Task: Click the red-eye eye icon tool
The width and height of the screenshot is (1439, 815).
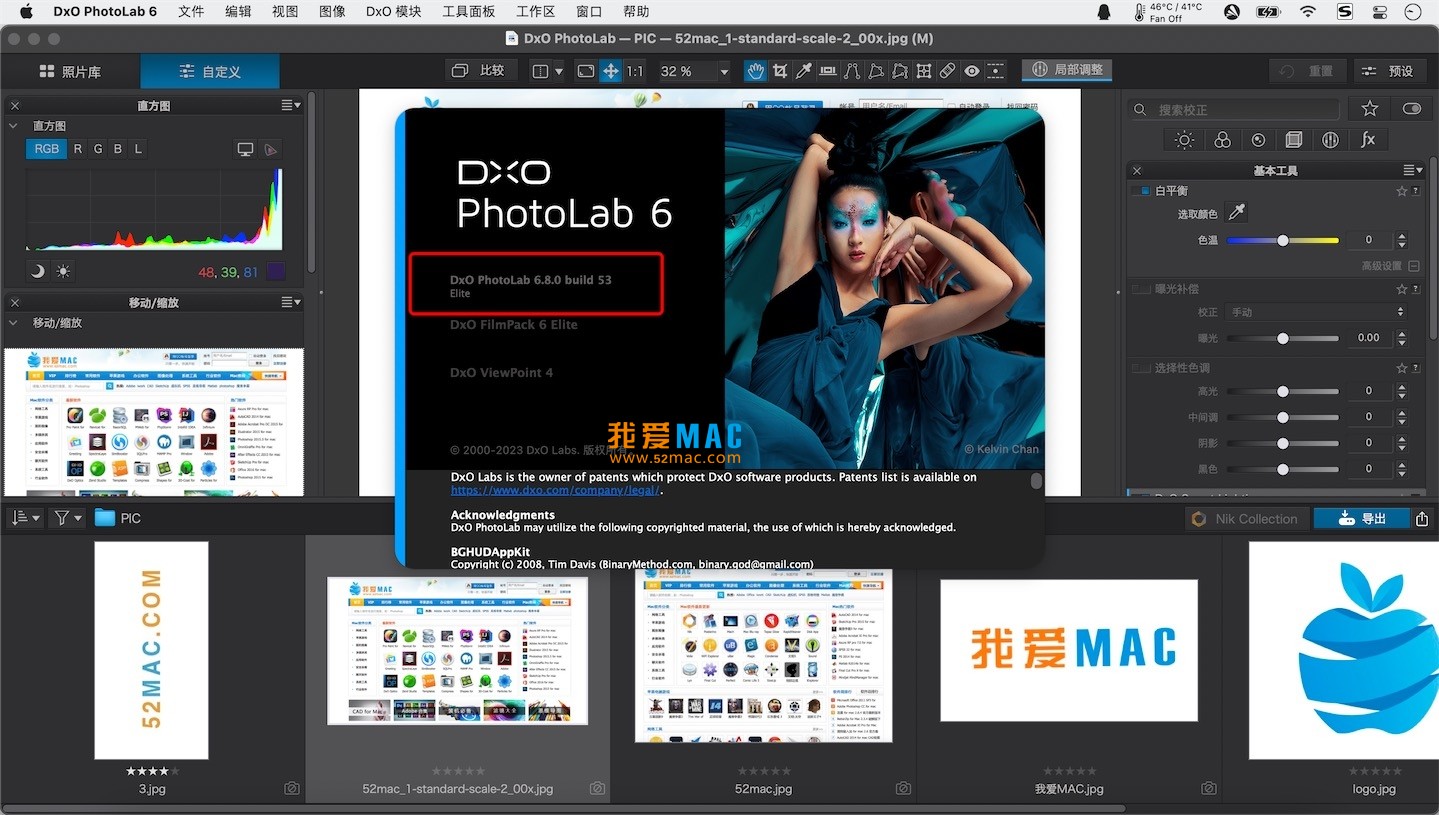Action: [x=972, y=71]
